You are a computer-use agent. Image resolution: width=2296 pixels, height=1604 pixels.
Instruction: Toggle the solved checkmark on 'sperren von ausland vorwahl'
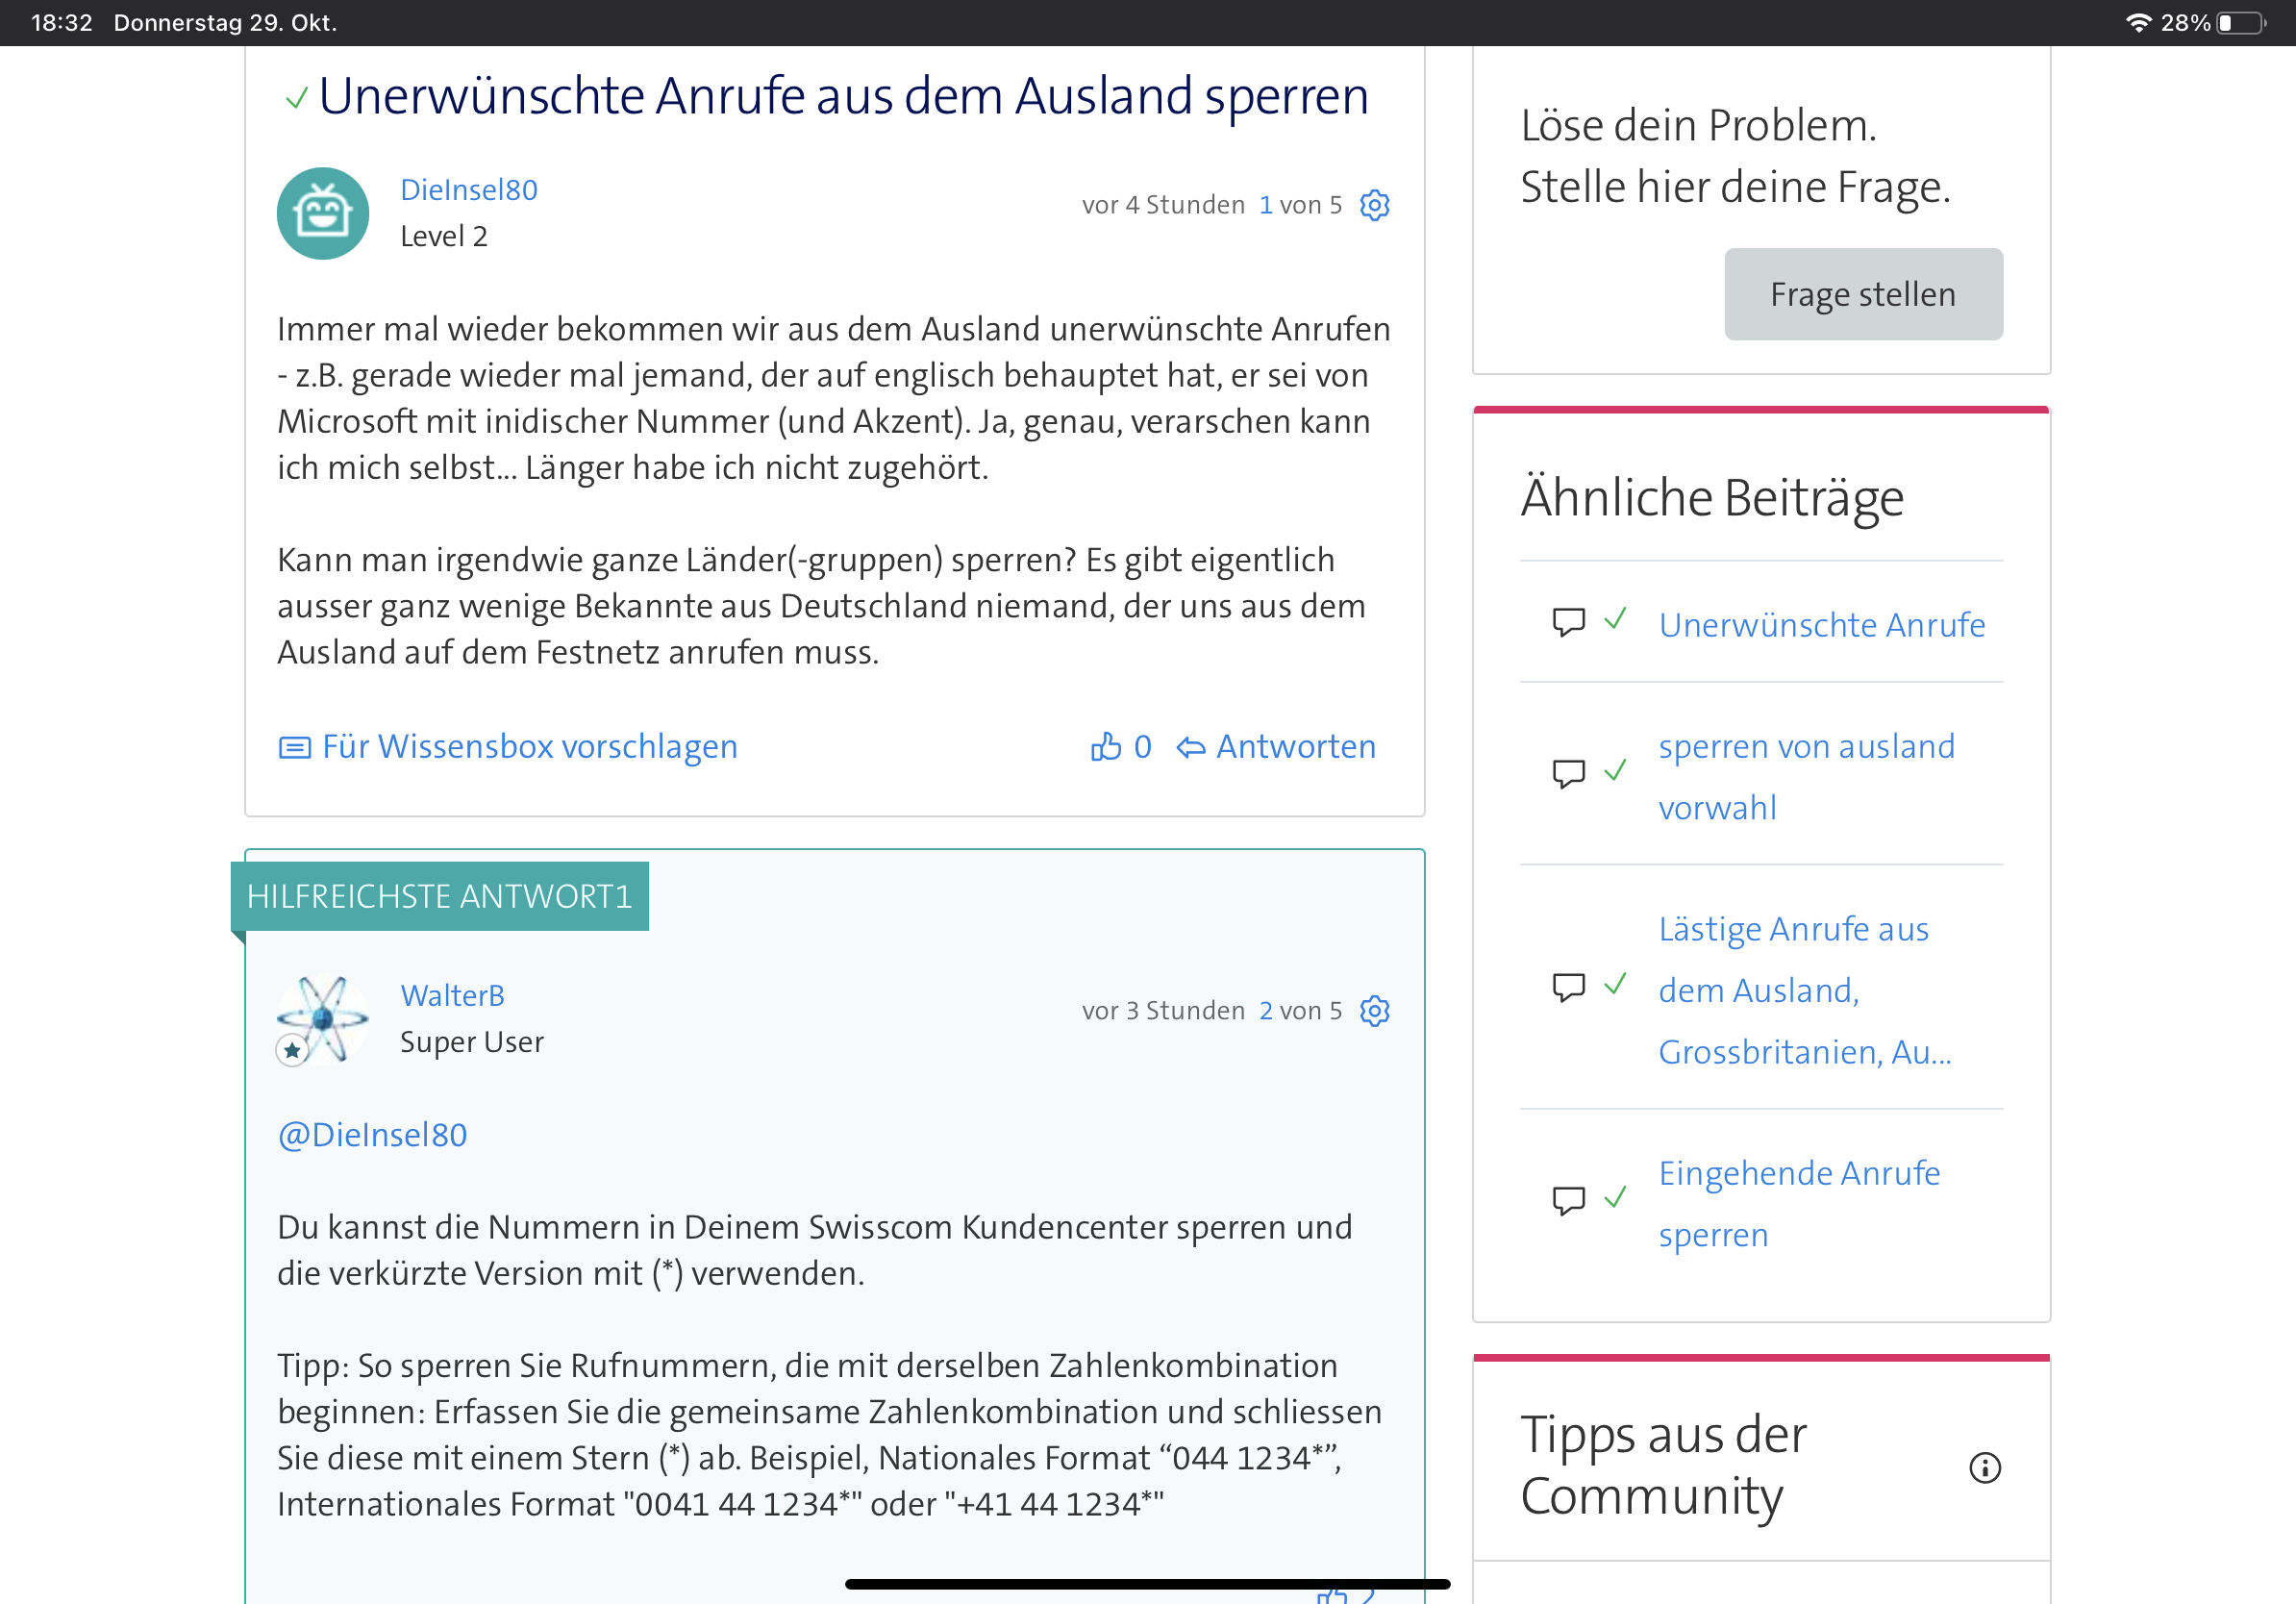click(1615, 775)
